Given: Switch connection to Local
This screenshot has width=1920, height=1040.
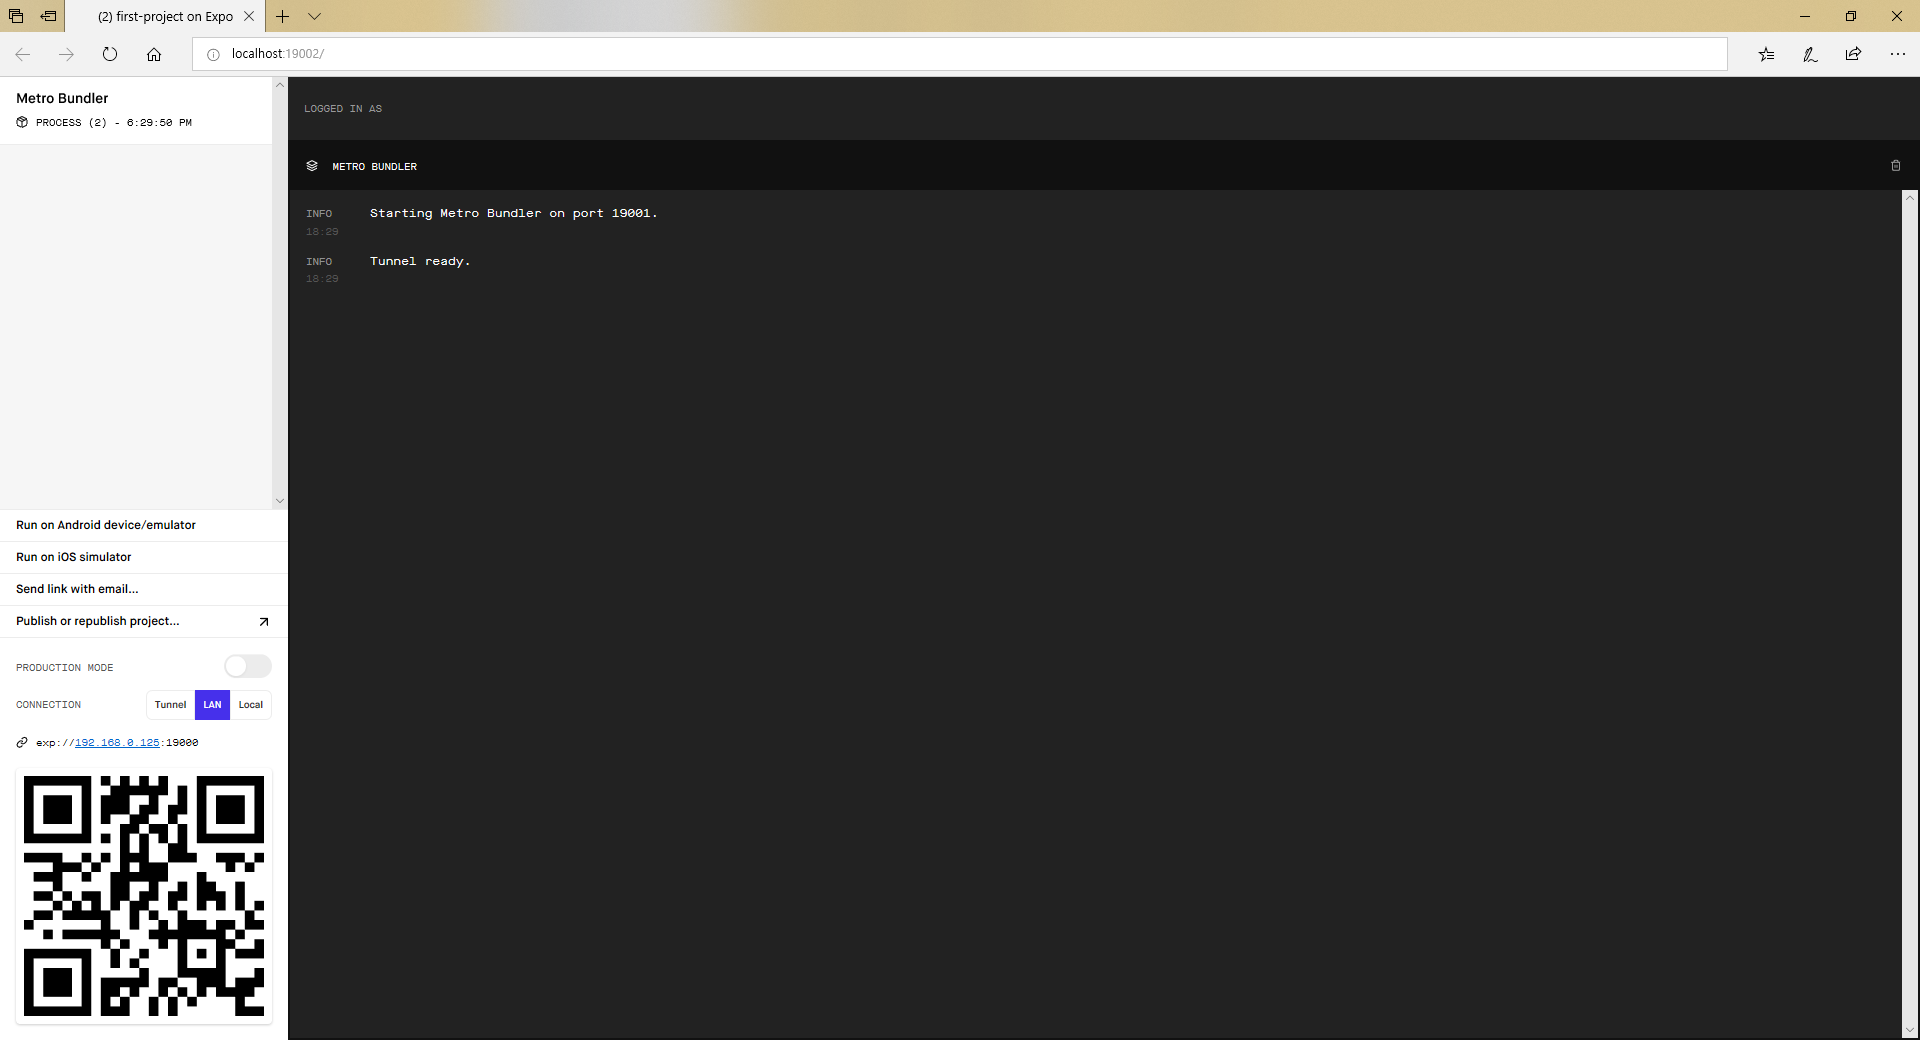Looking at the screenshot, I should (251, 705).
